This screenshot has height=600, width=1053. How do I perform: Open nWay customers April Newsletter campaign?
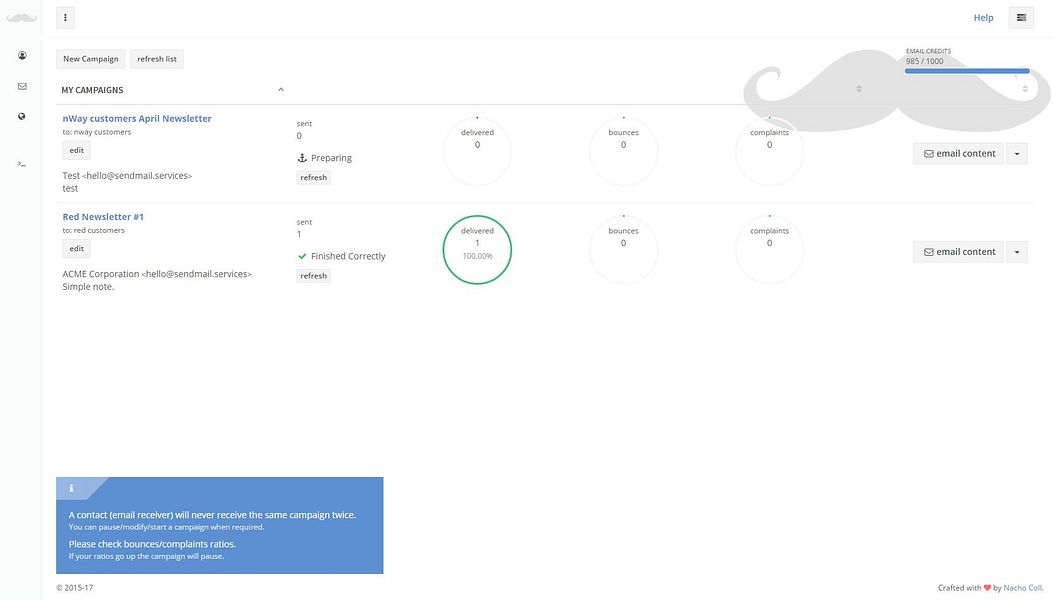[137, 118]
